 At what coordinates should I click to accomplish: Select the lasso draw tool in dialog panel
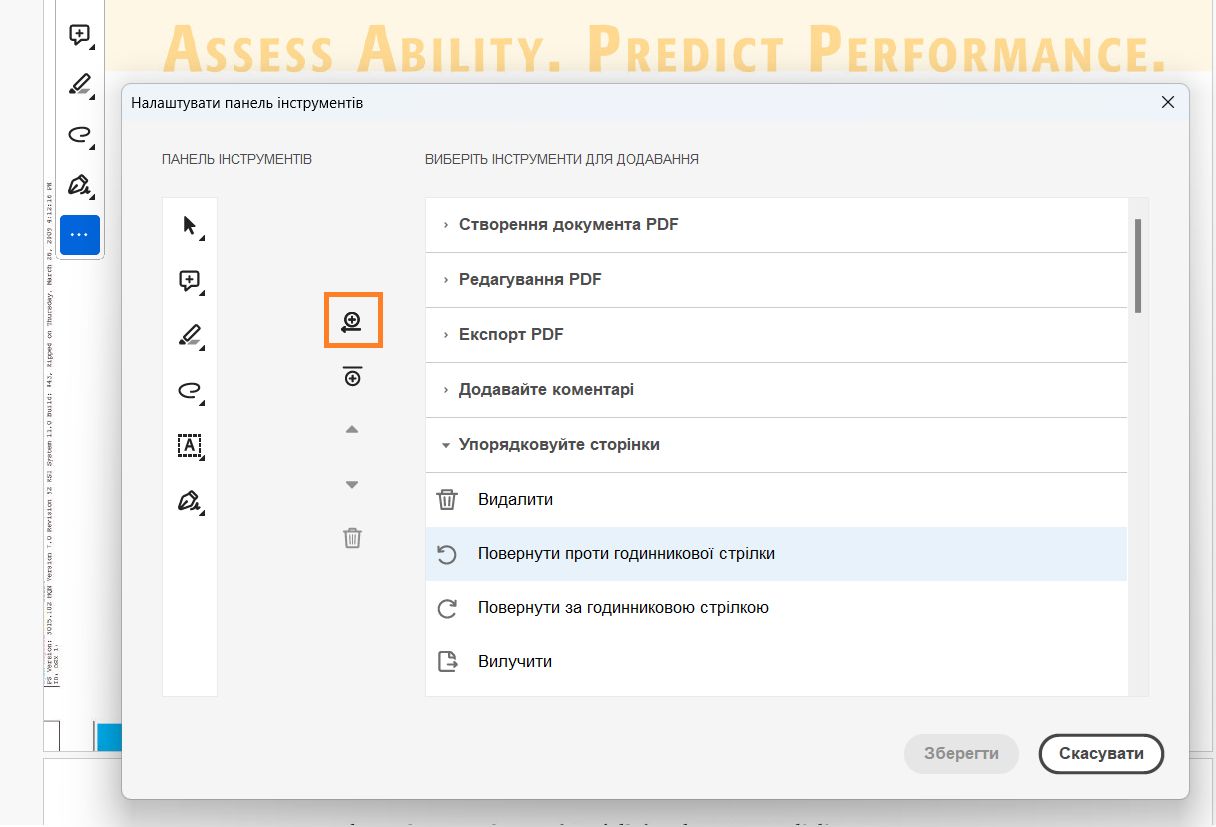190,390
